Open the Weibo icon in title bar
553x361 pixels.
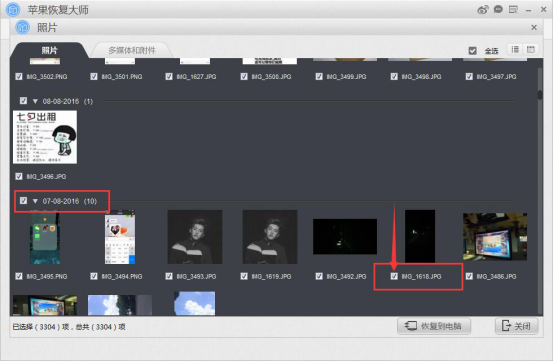pyautogui.click(x=483, y=10)
